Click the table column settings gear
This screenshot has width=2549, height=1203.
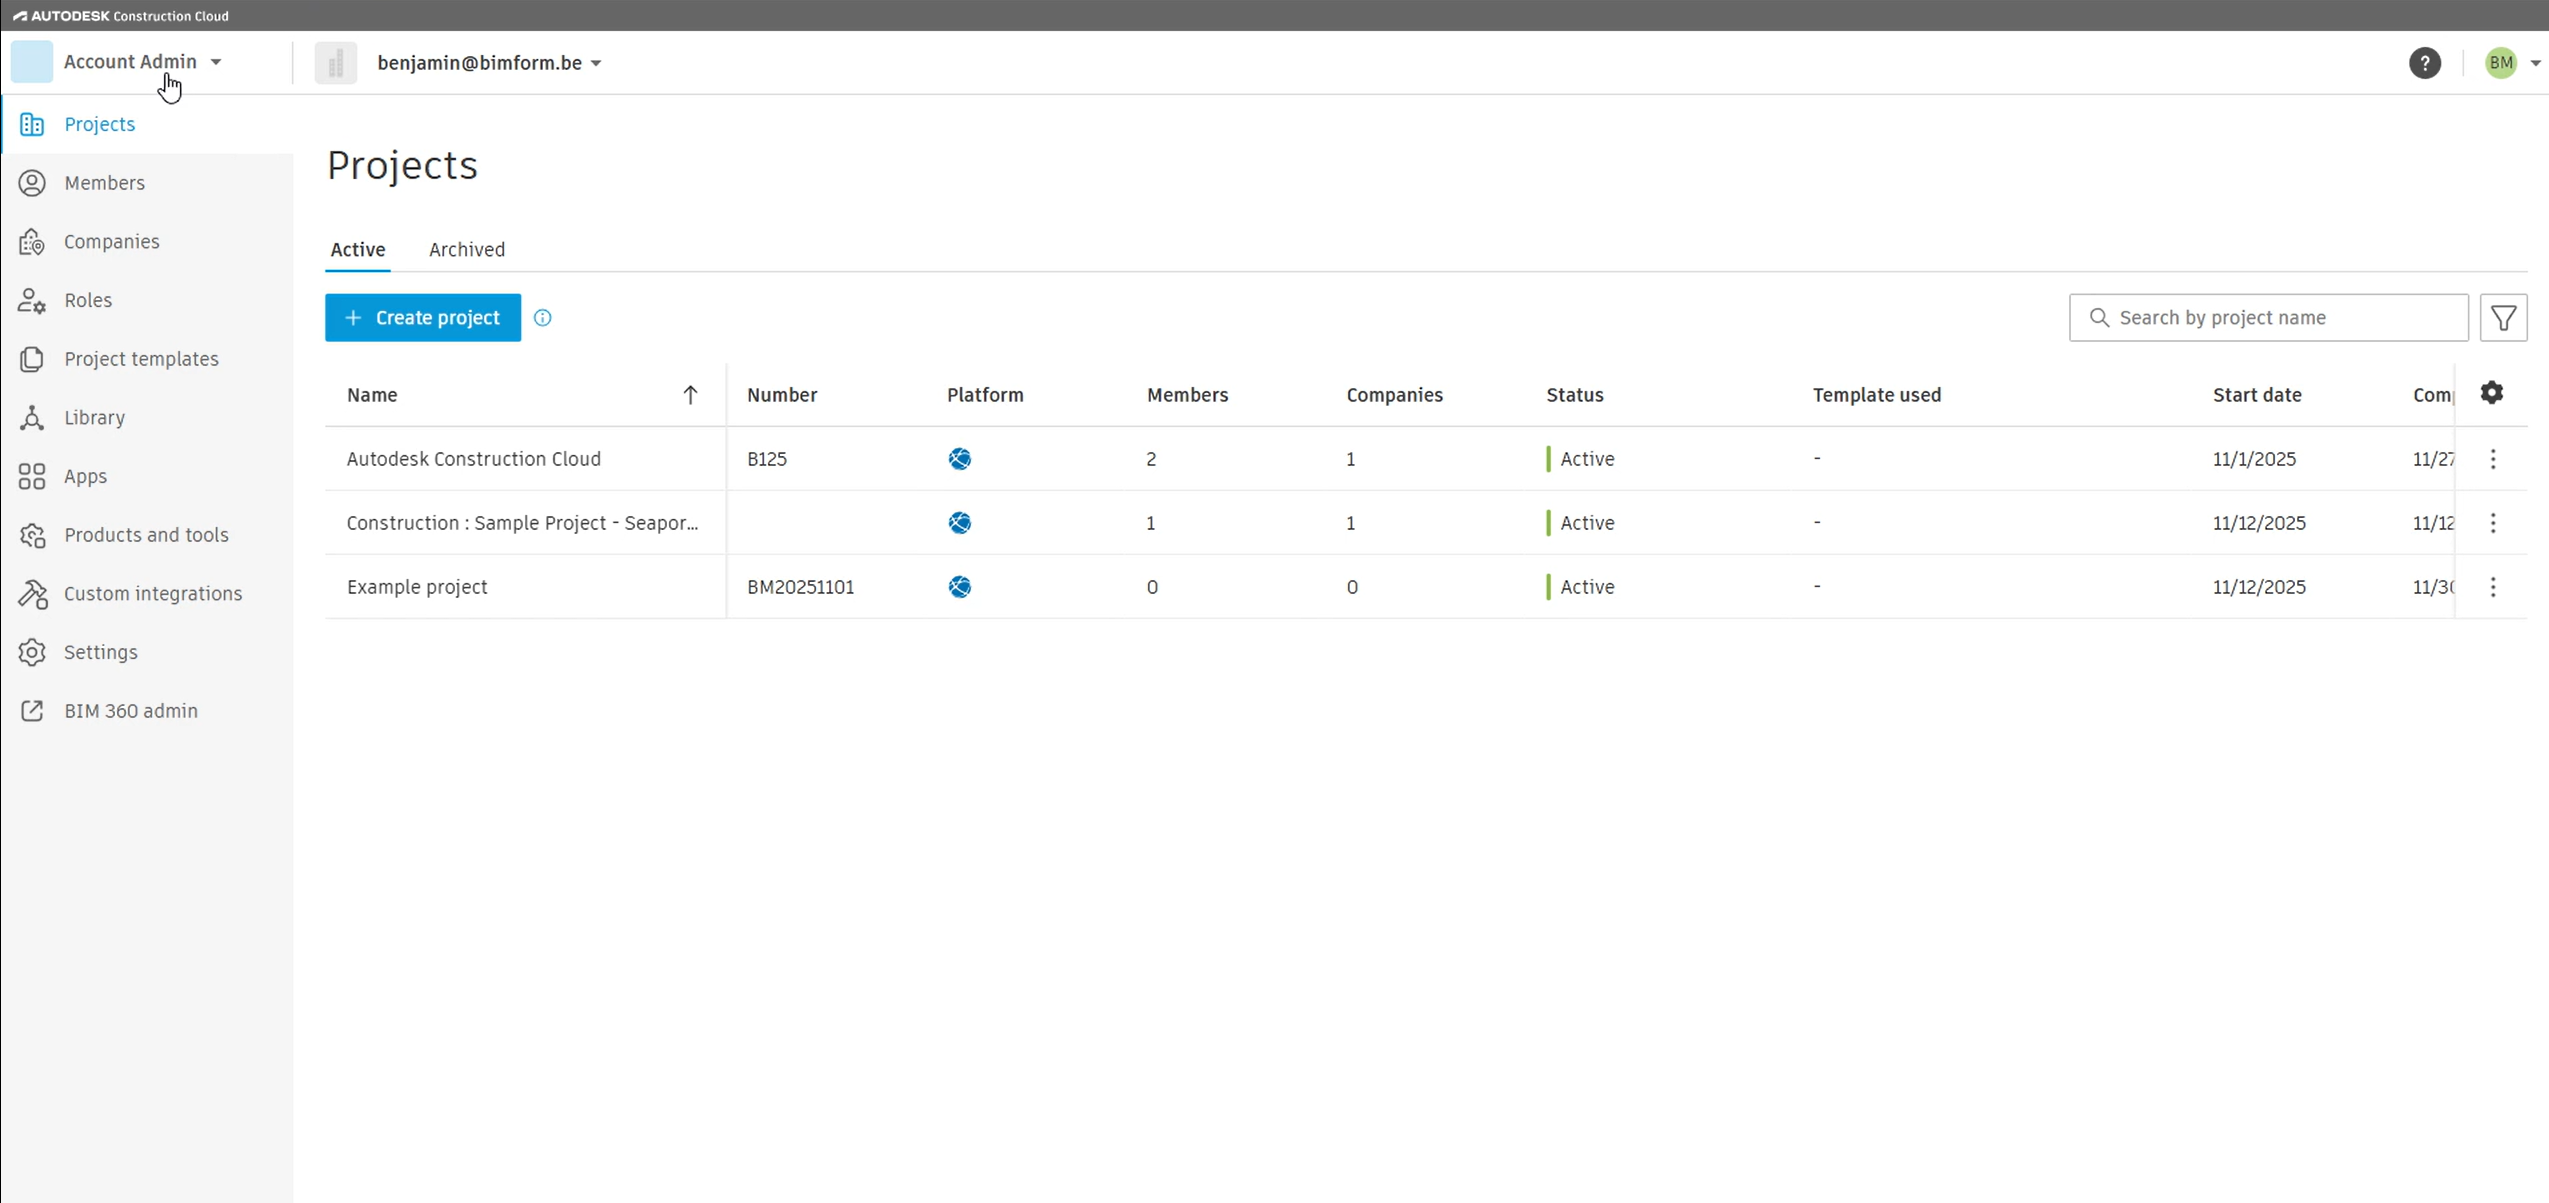coord(2491,393)
